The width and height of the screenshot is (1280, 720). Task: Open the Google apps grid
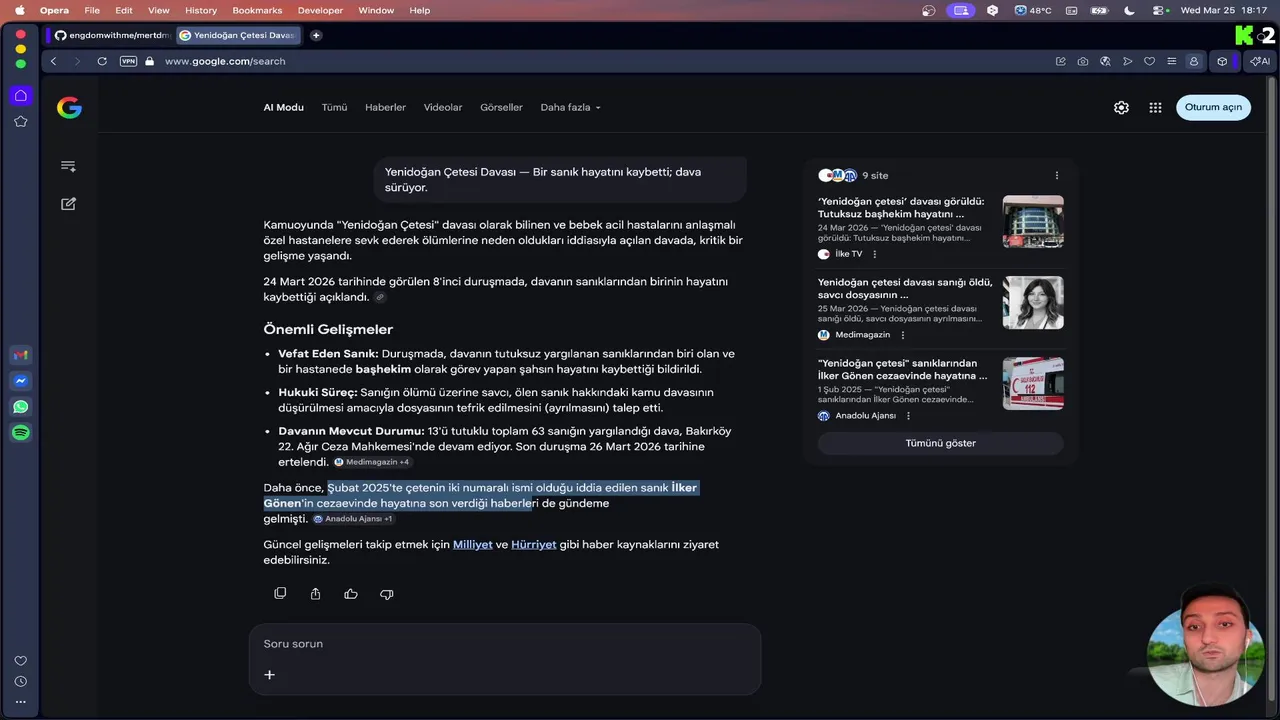coord(1155,107)
